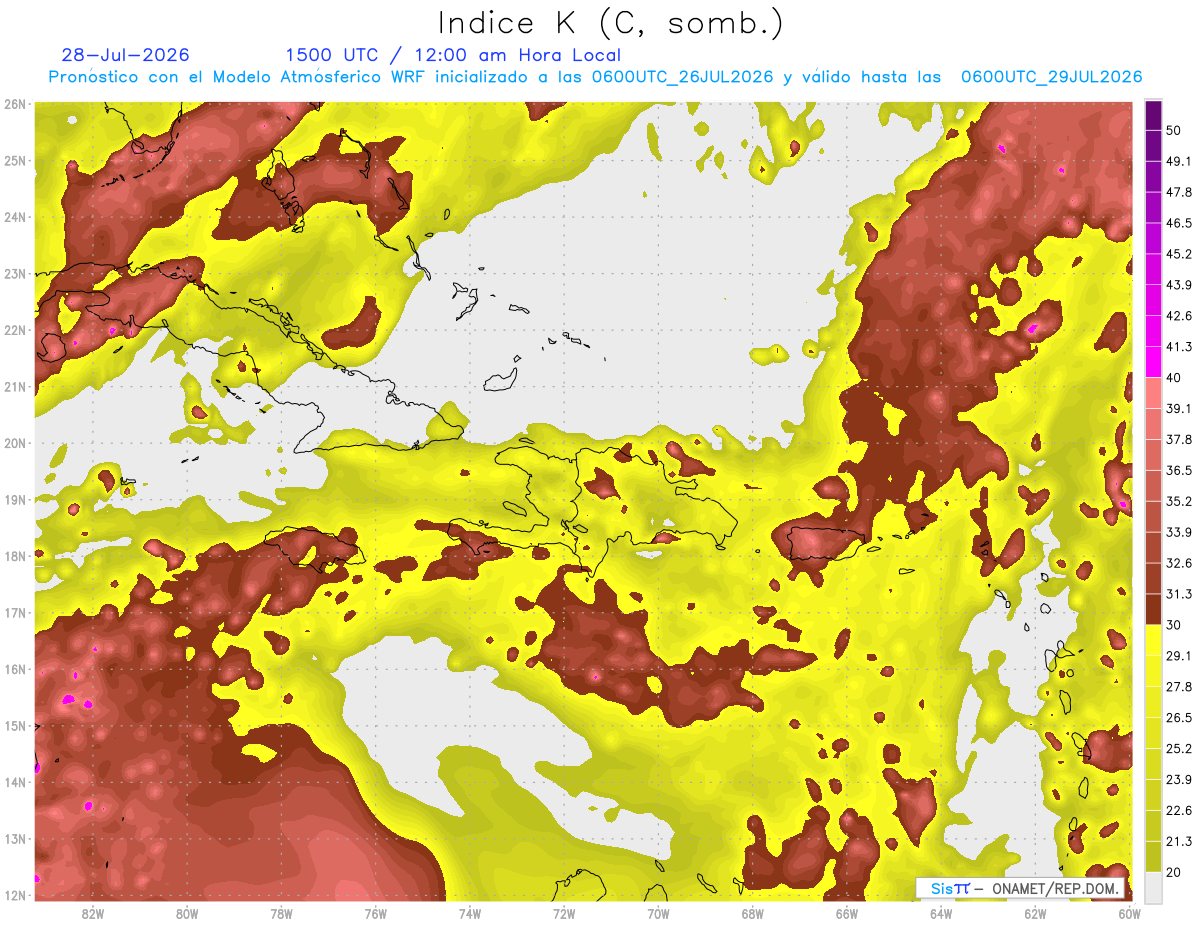Click the "74W" longitude label
1200x927 pixels.
[469, 913]
